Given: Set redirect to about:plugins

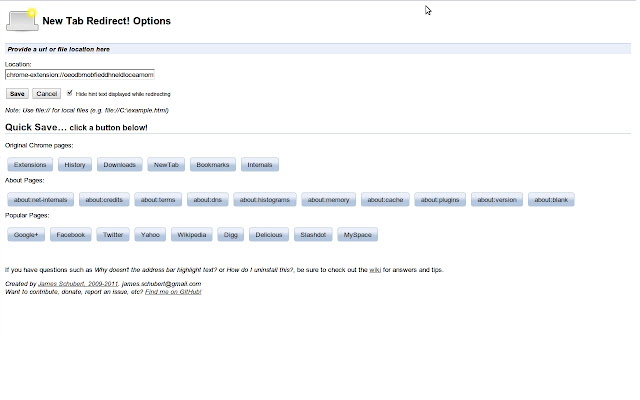Looking at the screenshot, I should click(x=440, y=200).
